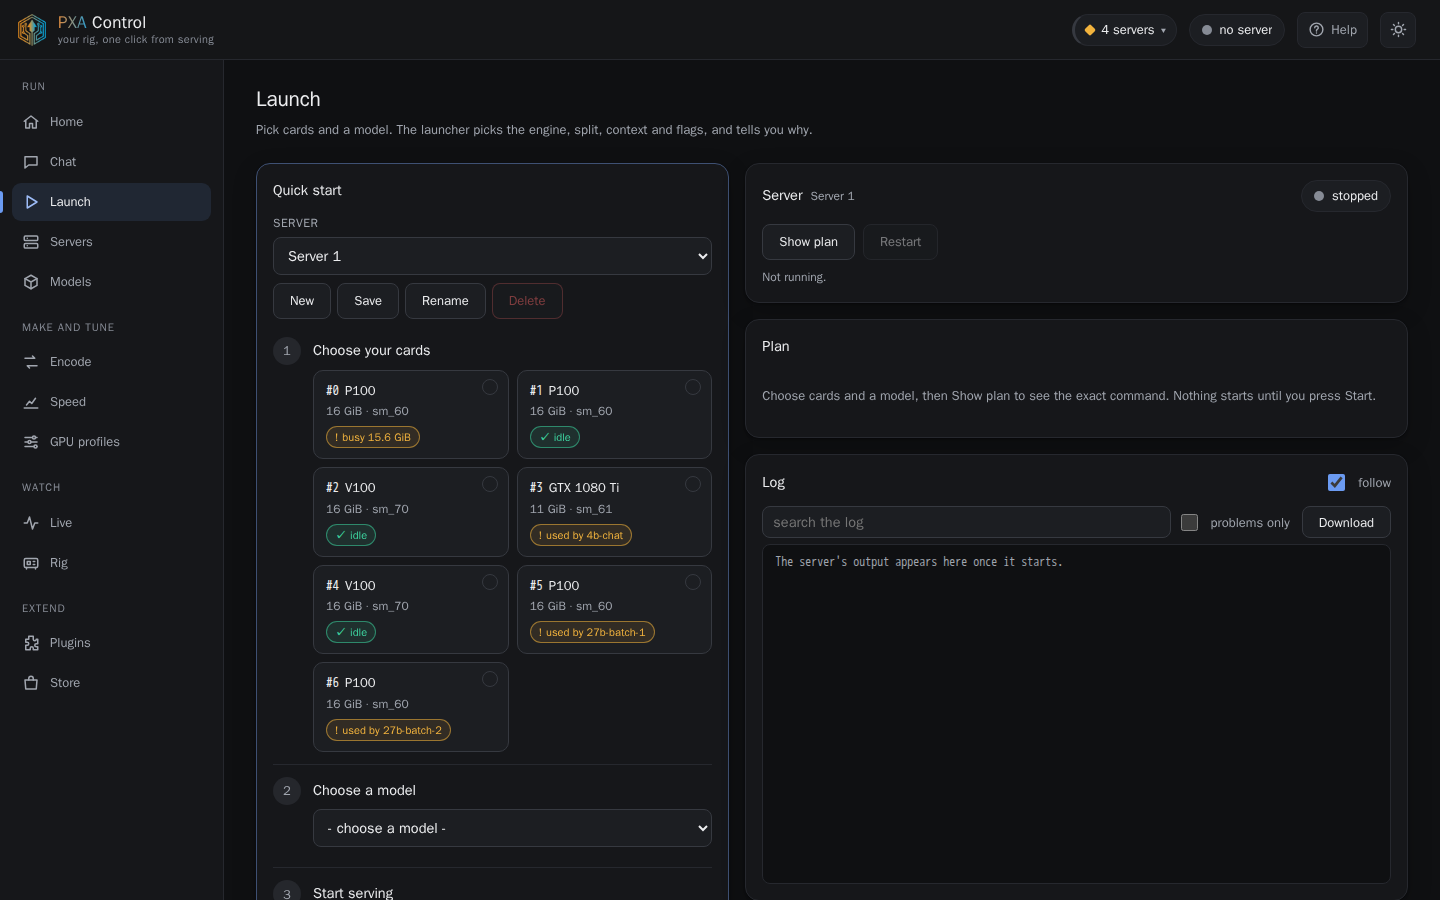1440x900 pixels.
Task: Enable the problems only checkbox
Action: point(1189,522)
